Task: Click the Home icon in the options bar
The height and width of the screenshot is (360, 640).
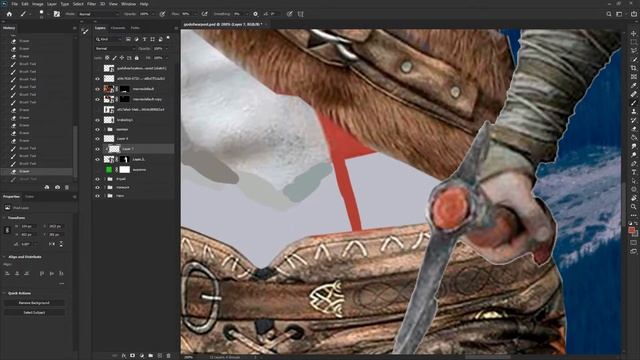Action: click(9, 14)
